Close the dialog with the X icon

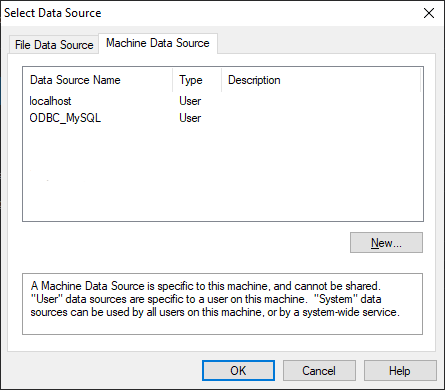[x=429, y=13]
